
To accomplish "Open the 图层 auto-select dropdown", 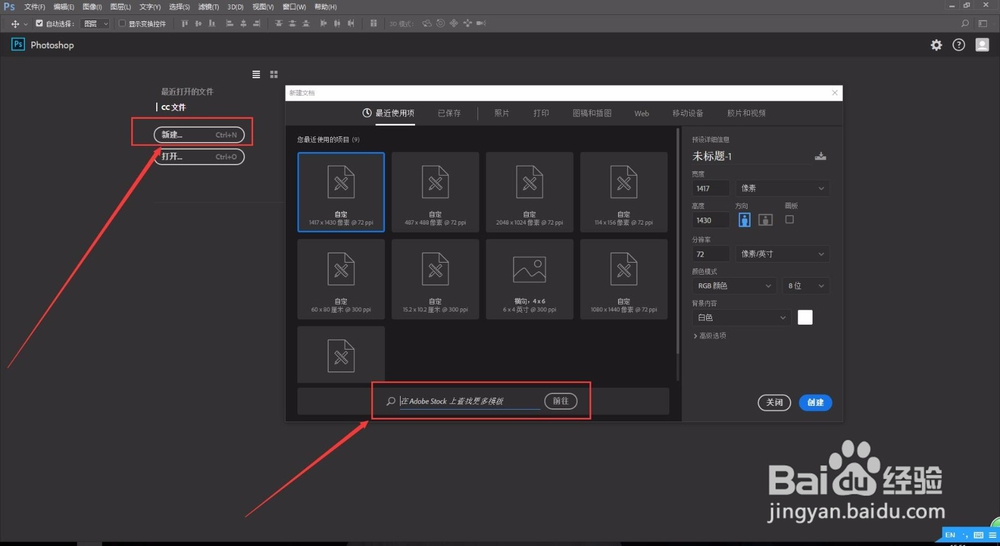I will coord(96,24).
